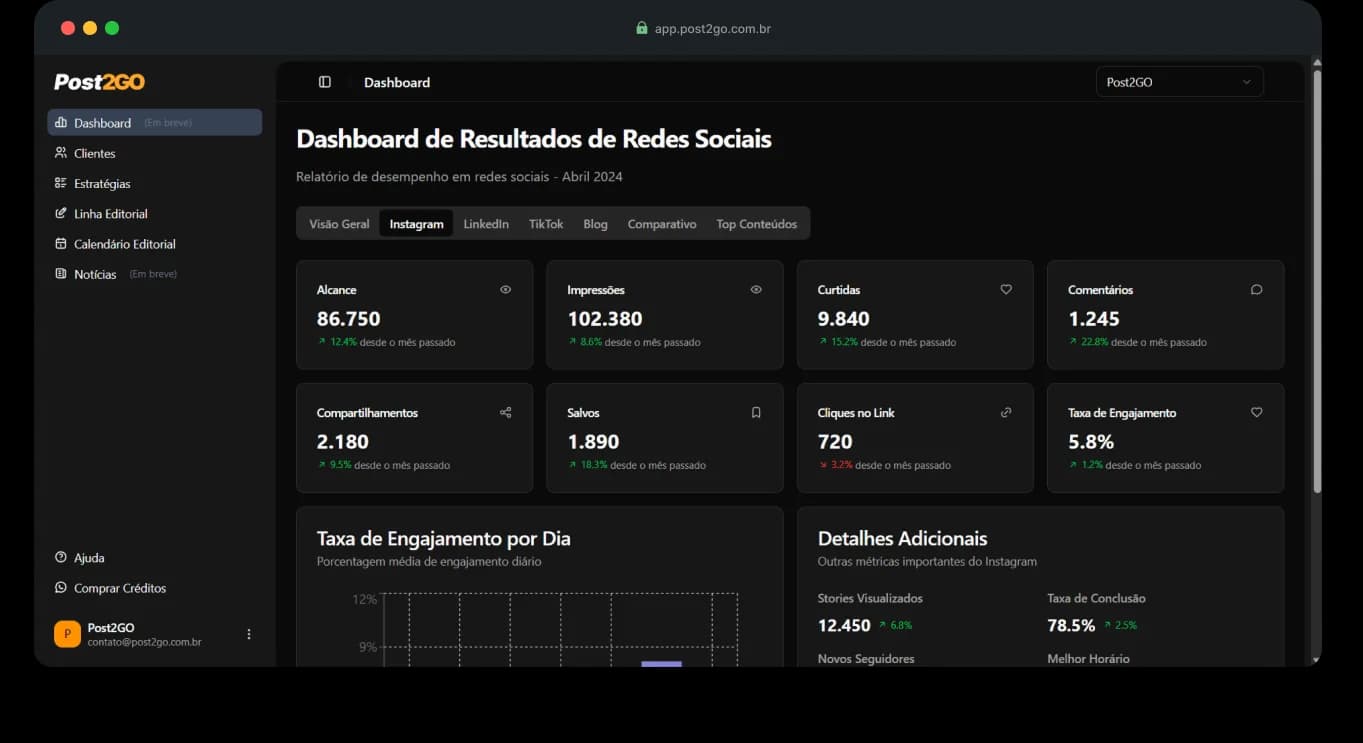The image size is (1363, 743).
Task: Select the Instagram tab
Action: 416,224
